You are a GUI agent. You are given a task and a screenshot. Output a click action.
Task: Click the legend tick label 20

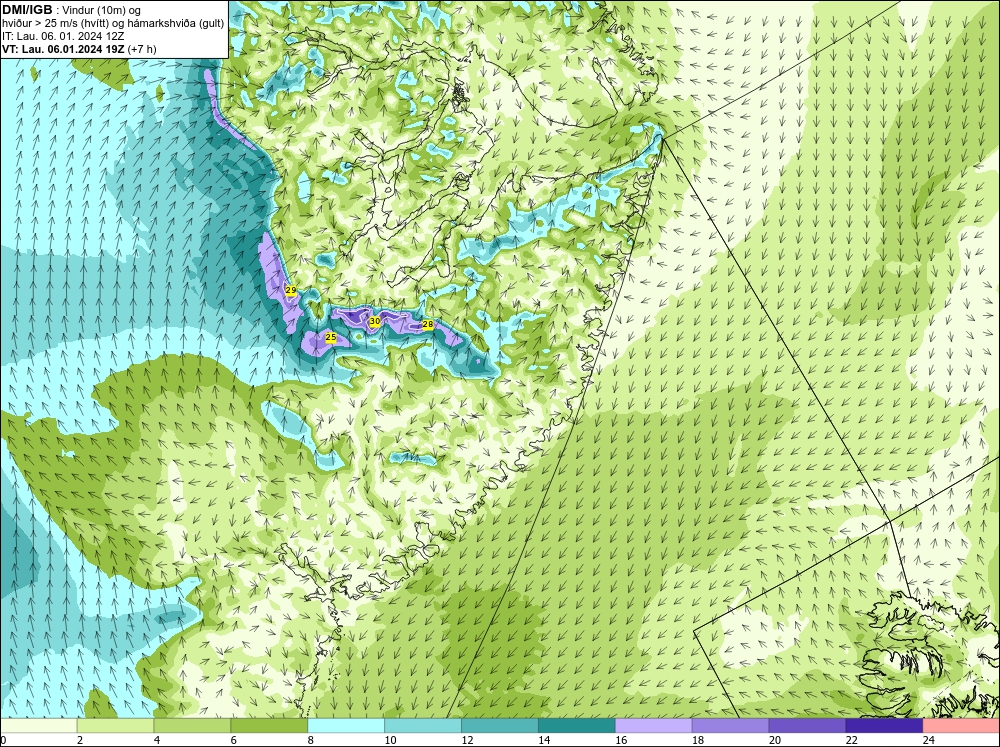774,740
